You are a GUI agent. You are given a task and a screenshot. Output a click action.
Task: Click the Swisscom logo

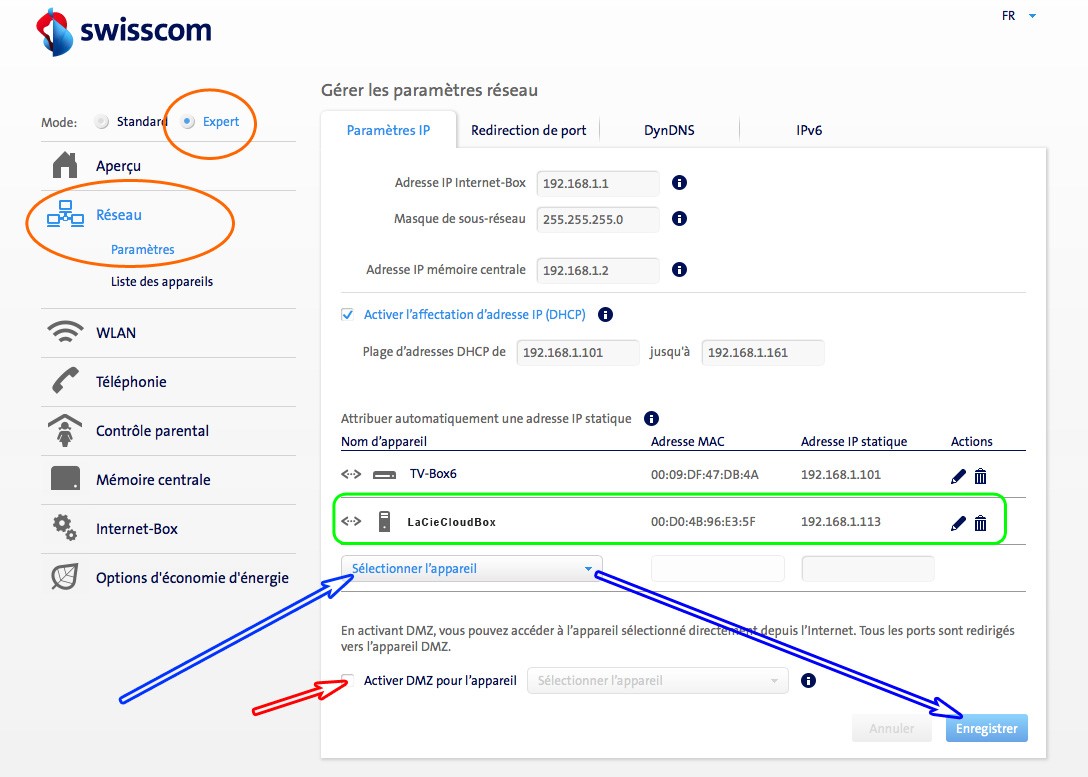(x=124, y=31)
